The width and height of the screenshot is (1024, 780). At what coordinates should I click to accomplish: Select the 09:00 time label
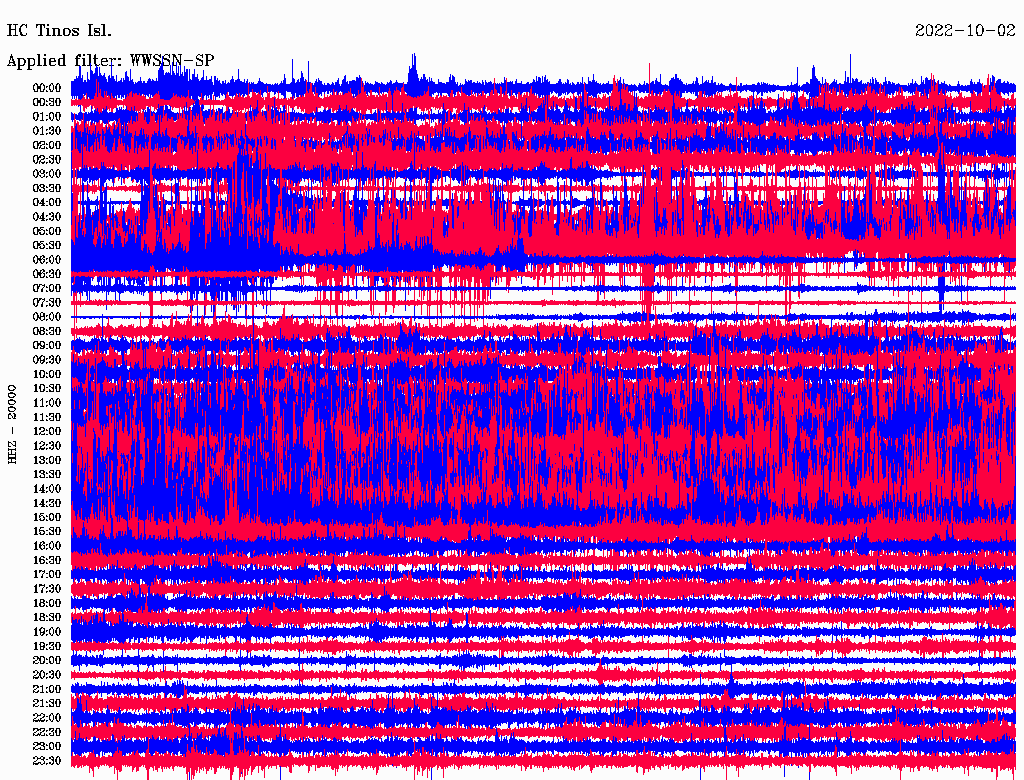[47, 346]
